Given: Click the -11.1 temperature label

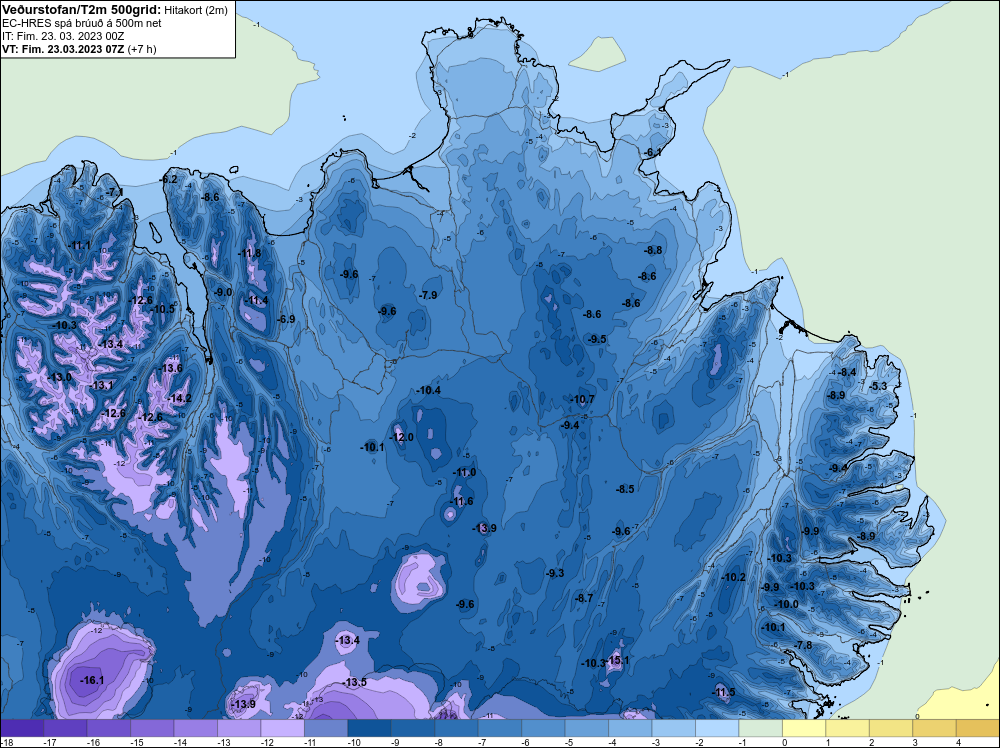Looking at the screenshot, I should [x=79, y=245].
